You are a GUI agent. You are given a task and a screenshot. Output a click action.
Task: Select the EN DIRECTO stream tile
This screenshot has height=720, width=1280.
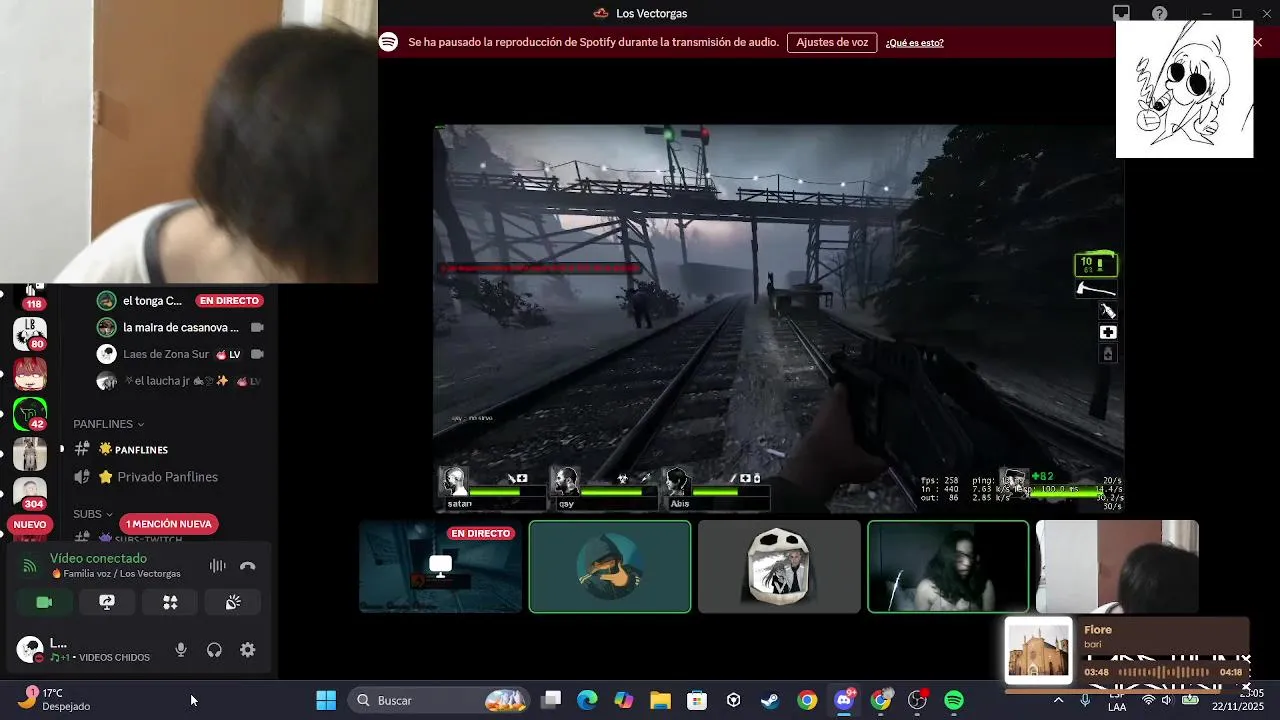tap(440, 566)
